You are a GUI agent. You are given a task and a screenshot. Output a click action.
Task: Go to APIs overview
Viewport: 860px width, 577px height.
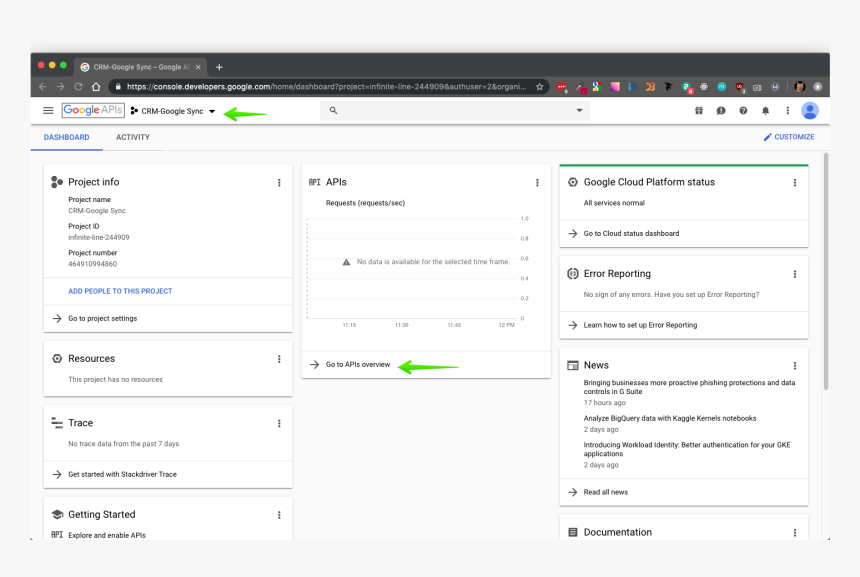357,365
